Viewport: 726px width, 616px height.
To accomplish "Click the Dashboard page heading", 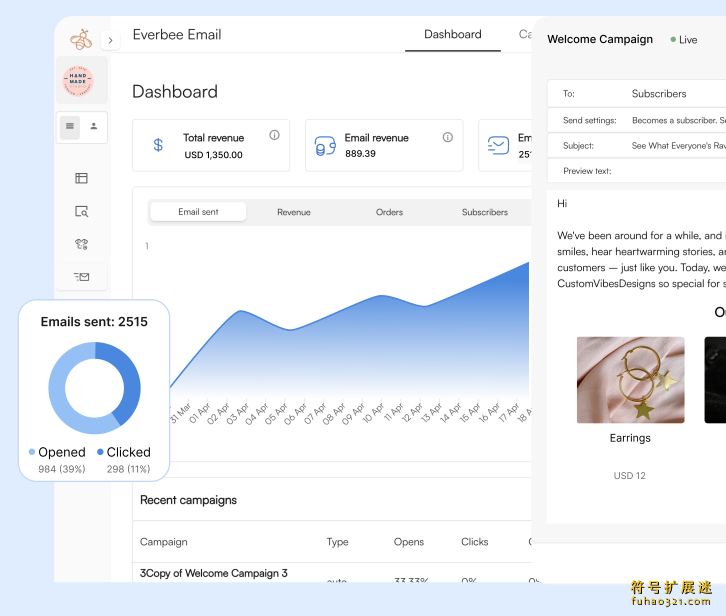I will click(x=175, y=92).
